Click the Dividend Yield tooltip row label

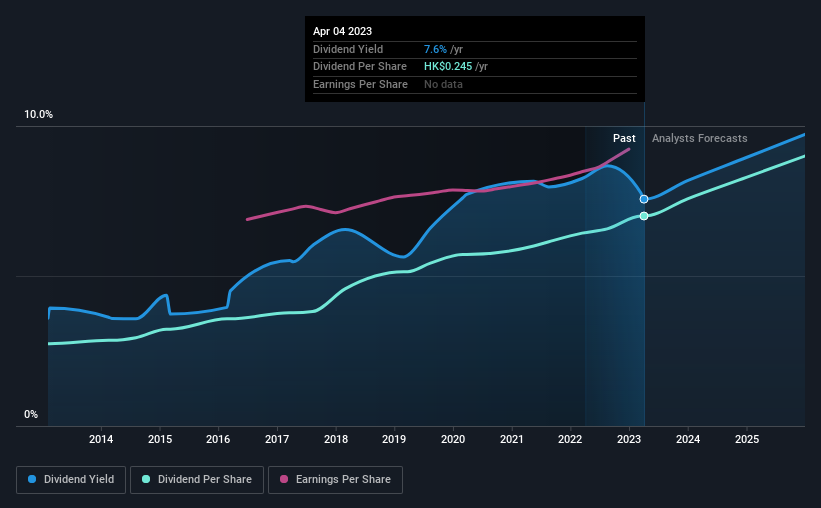pyautogui.click(x=348, y=49)
